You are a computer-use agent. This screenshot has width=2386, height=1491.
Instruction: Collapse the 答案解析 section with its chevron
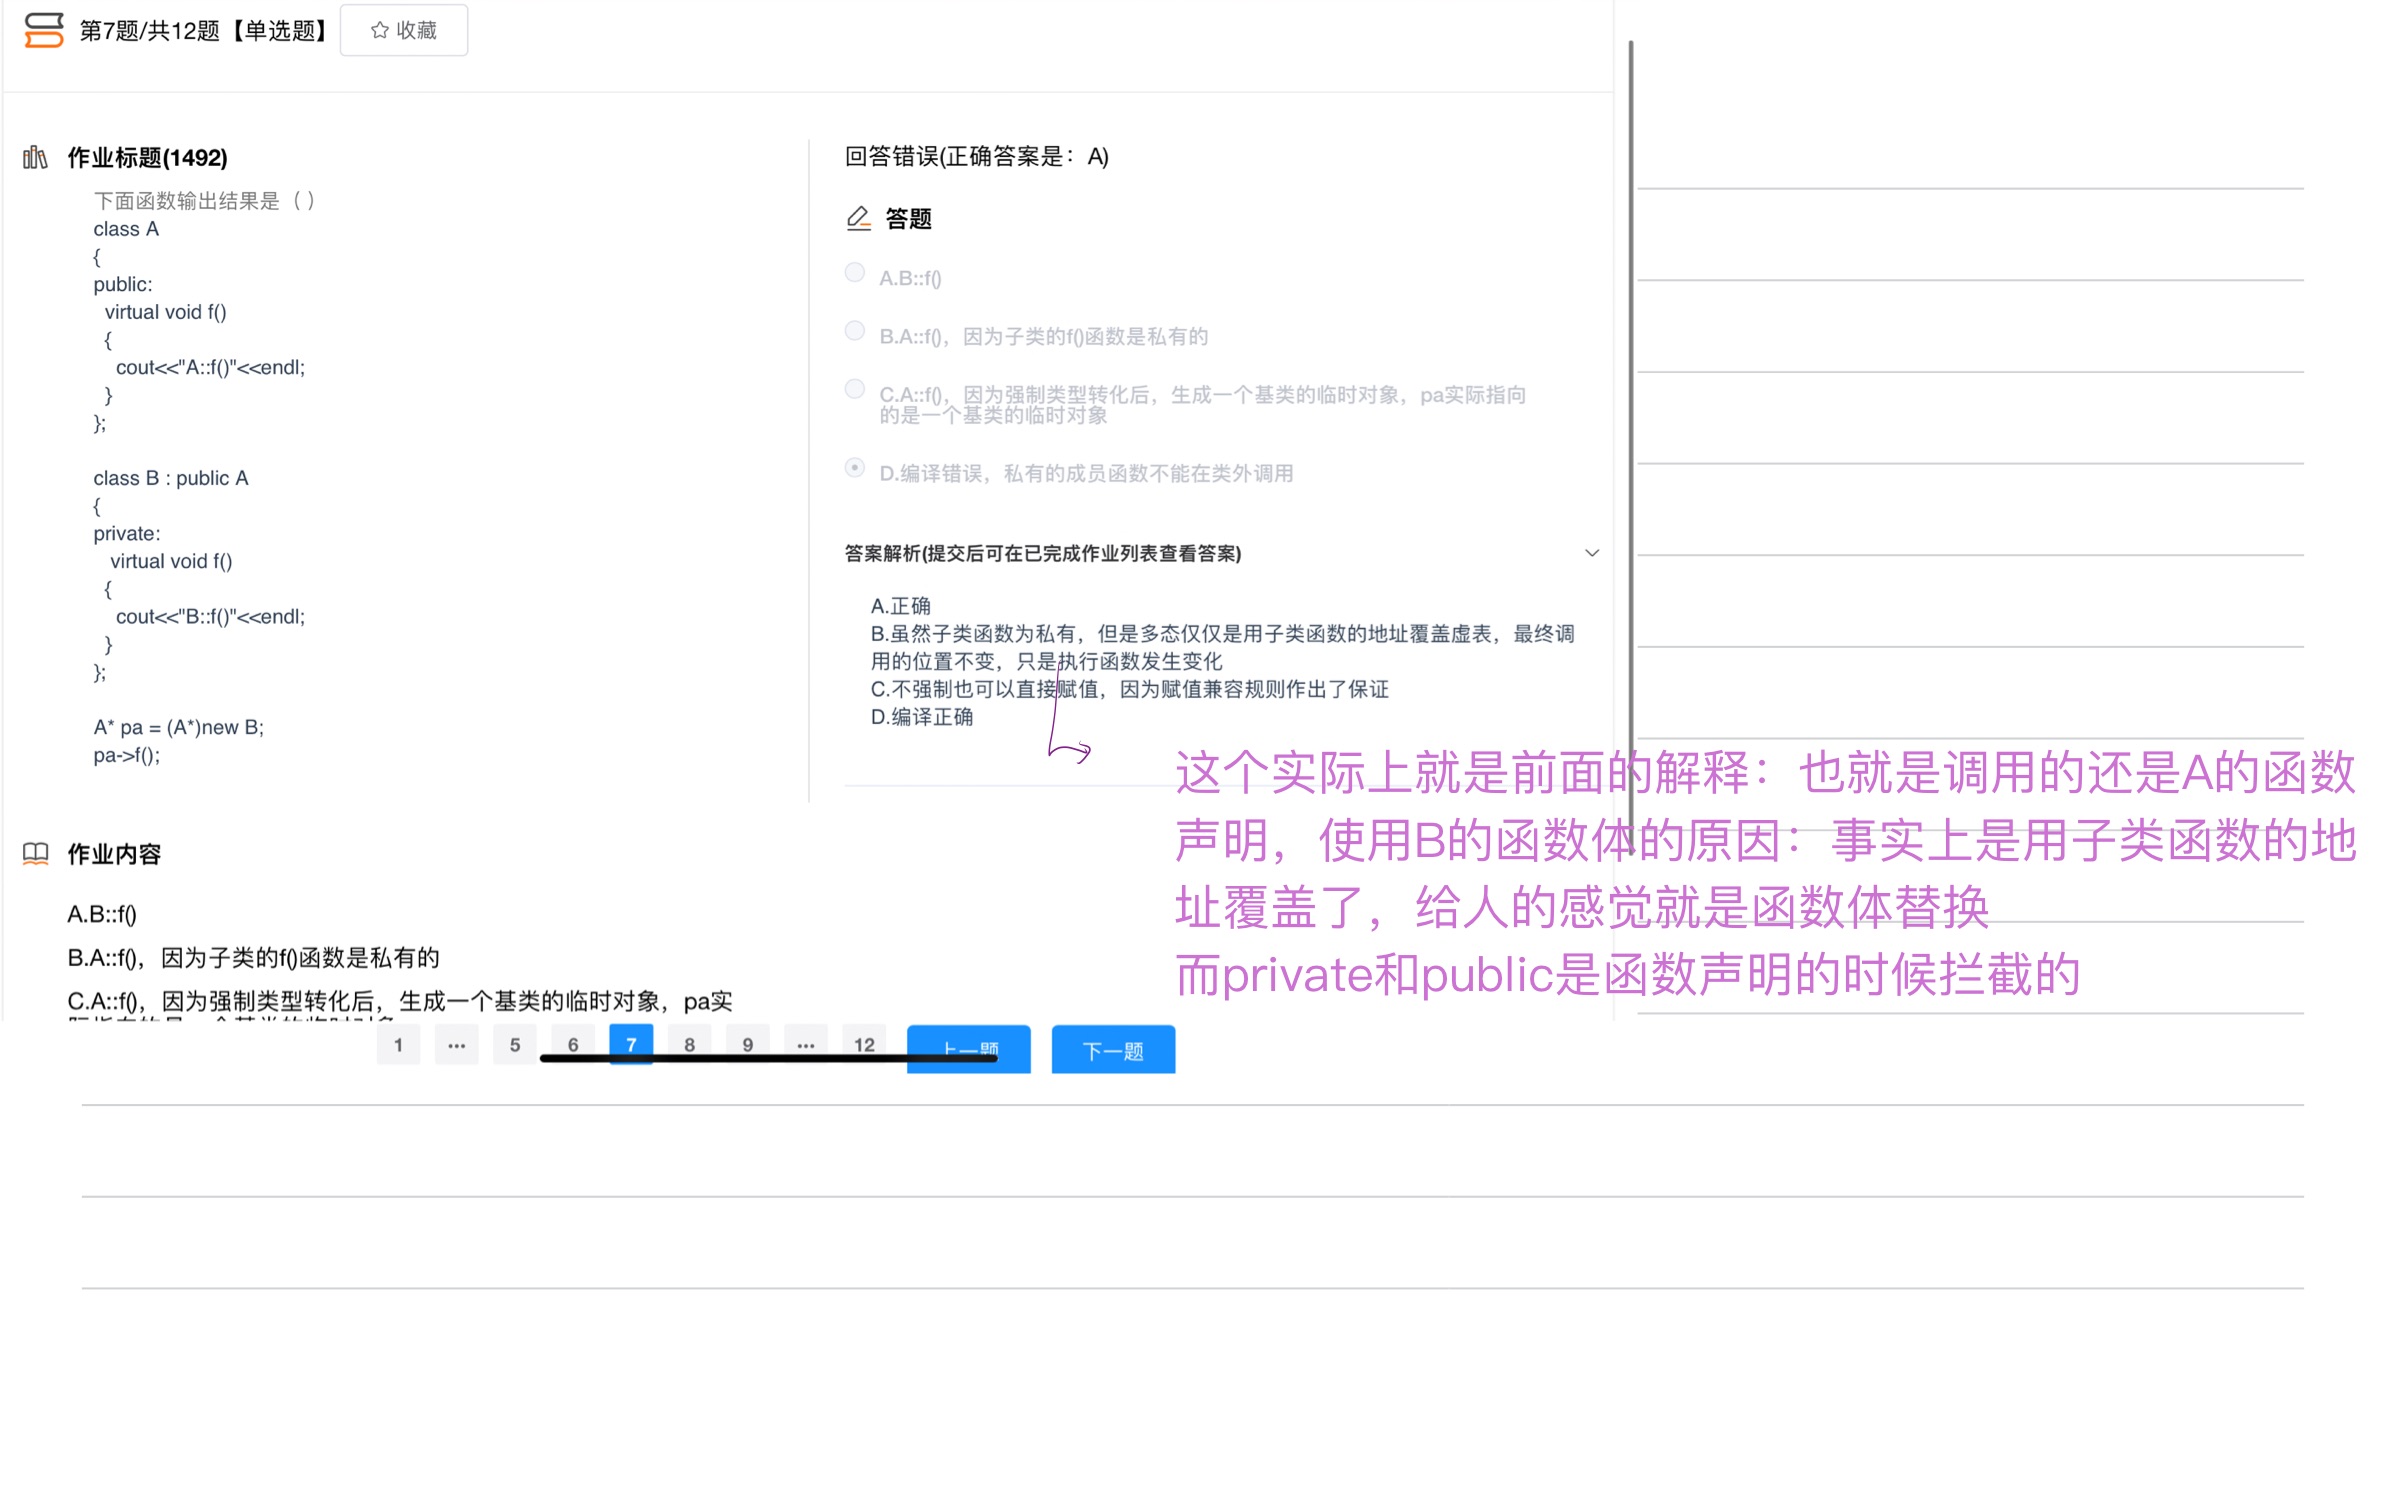(x=1591, y=552)
